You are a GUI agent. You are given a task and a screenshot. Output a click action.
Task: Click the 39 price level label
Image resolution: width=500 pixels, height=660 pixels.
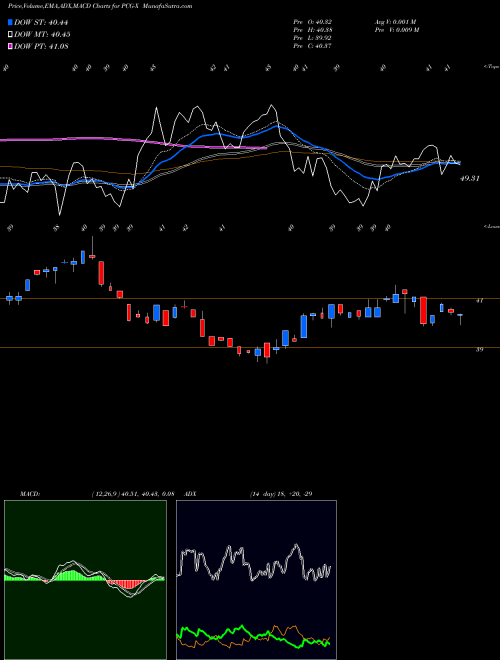(479, 349)
